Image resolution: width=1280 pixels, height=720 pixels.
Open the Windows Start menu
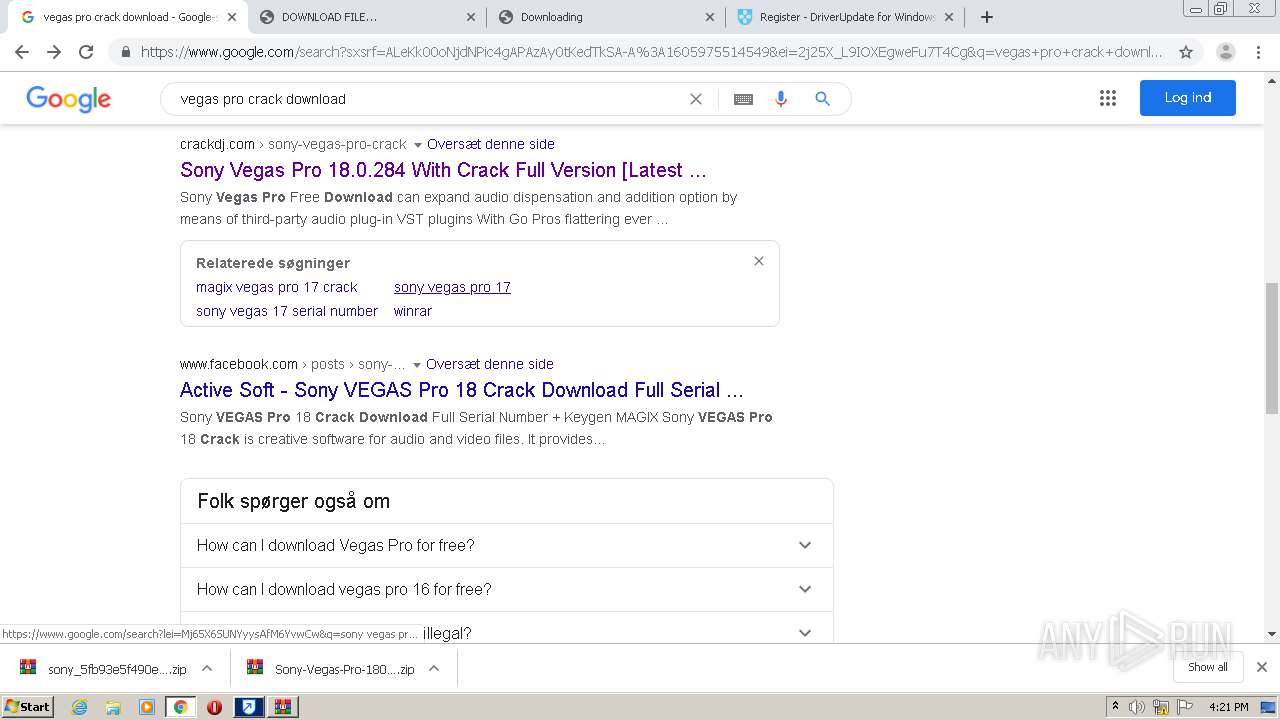click(x=28, y=707)
